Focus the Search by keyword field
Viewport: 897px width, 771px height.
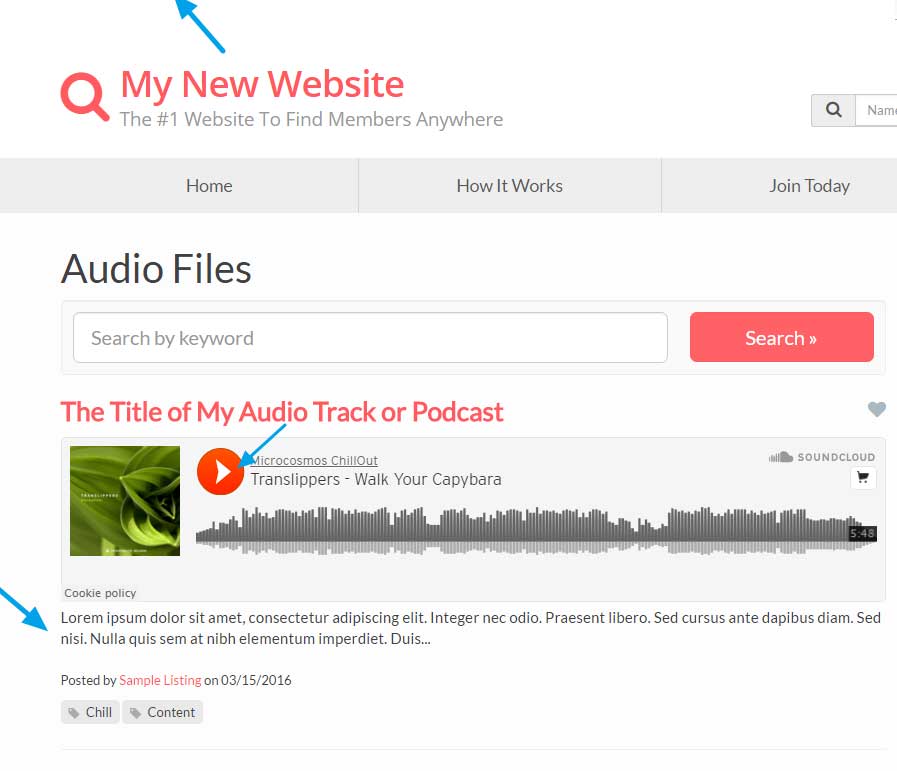(x=370, y=337)
